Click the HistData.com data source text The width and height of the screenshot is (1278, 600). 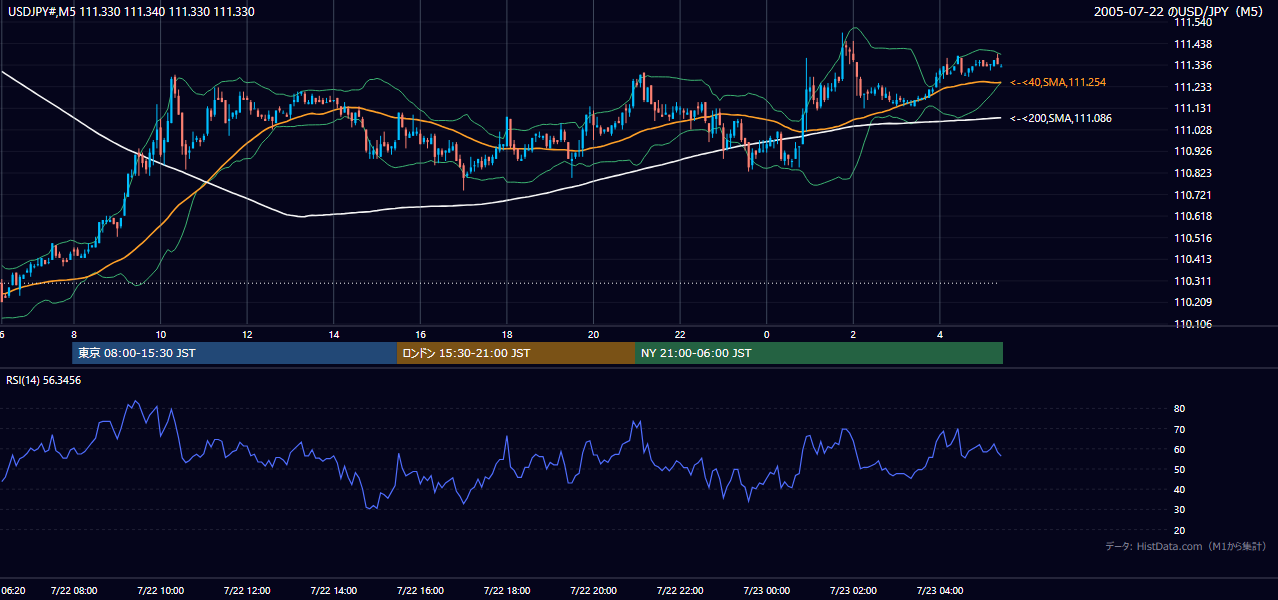tap(1186, 546)
